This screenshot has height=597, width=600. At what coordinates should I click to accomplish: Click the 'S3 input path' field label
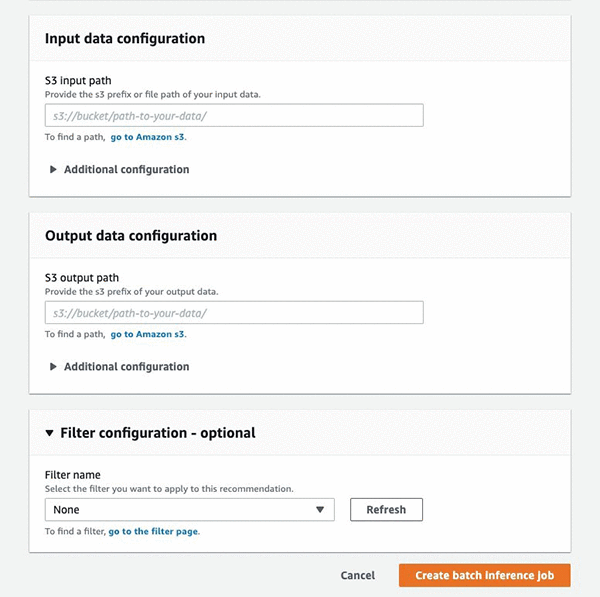click(79, 81)
